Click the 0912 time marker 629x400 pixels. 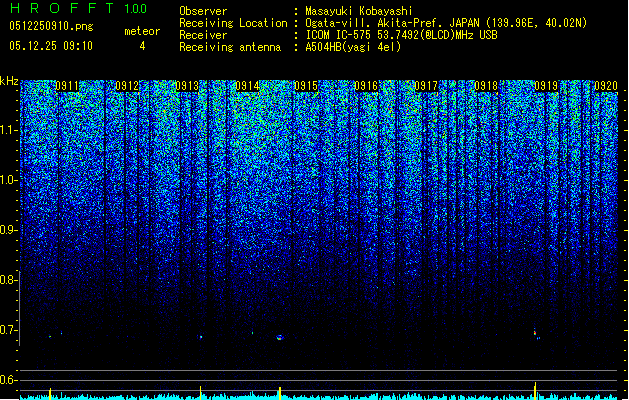(127, 86)
